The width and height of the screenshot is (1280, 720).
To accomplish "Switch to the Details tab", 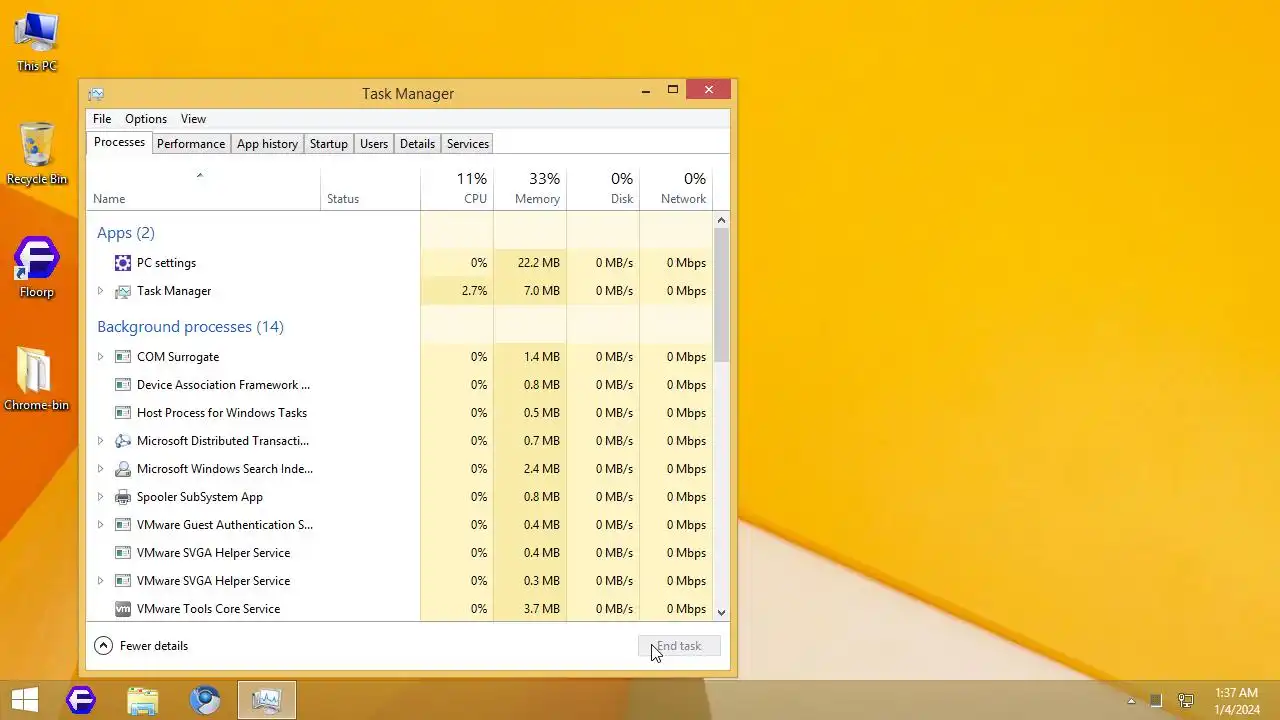I will pos(417,144).
